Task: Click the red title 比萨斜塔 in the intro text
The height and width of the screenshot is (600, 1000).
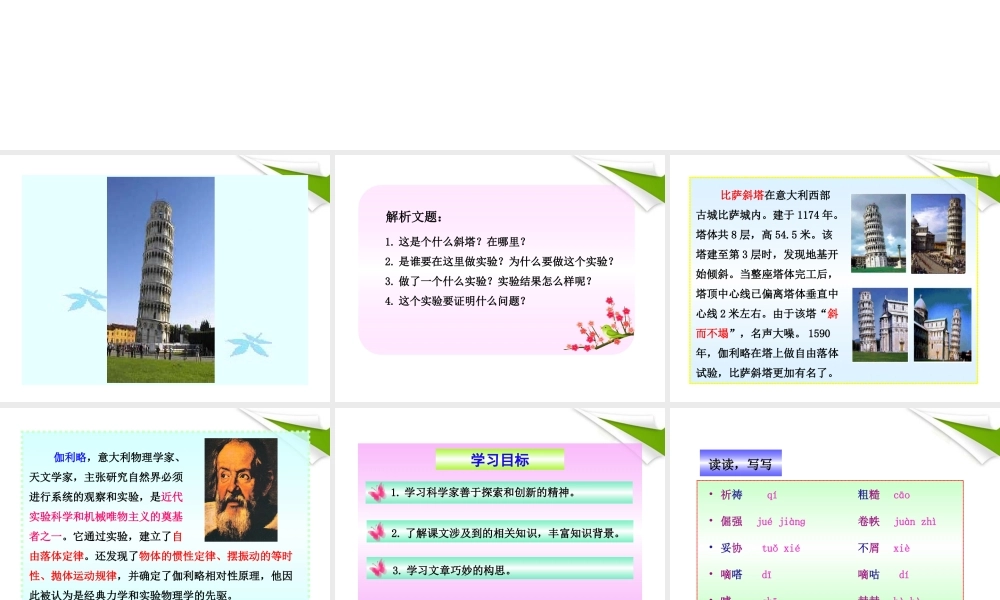Action: [742, 195]
